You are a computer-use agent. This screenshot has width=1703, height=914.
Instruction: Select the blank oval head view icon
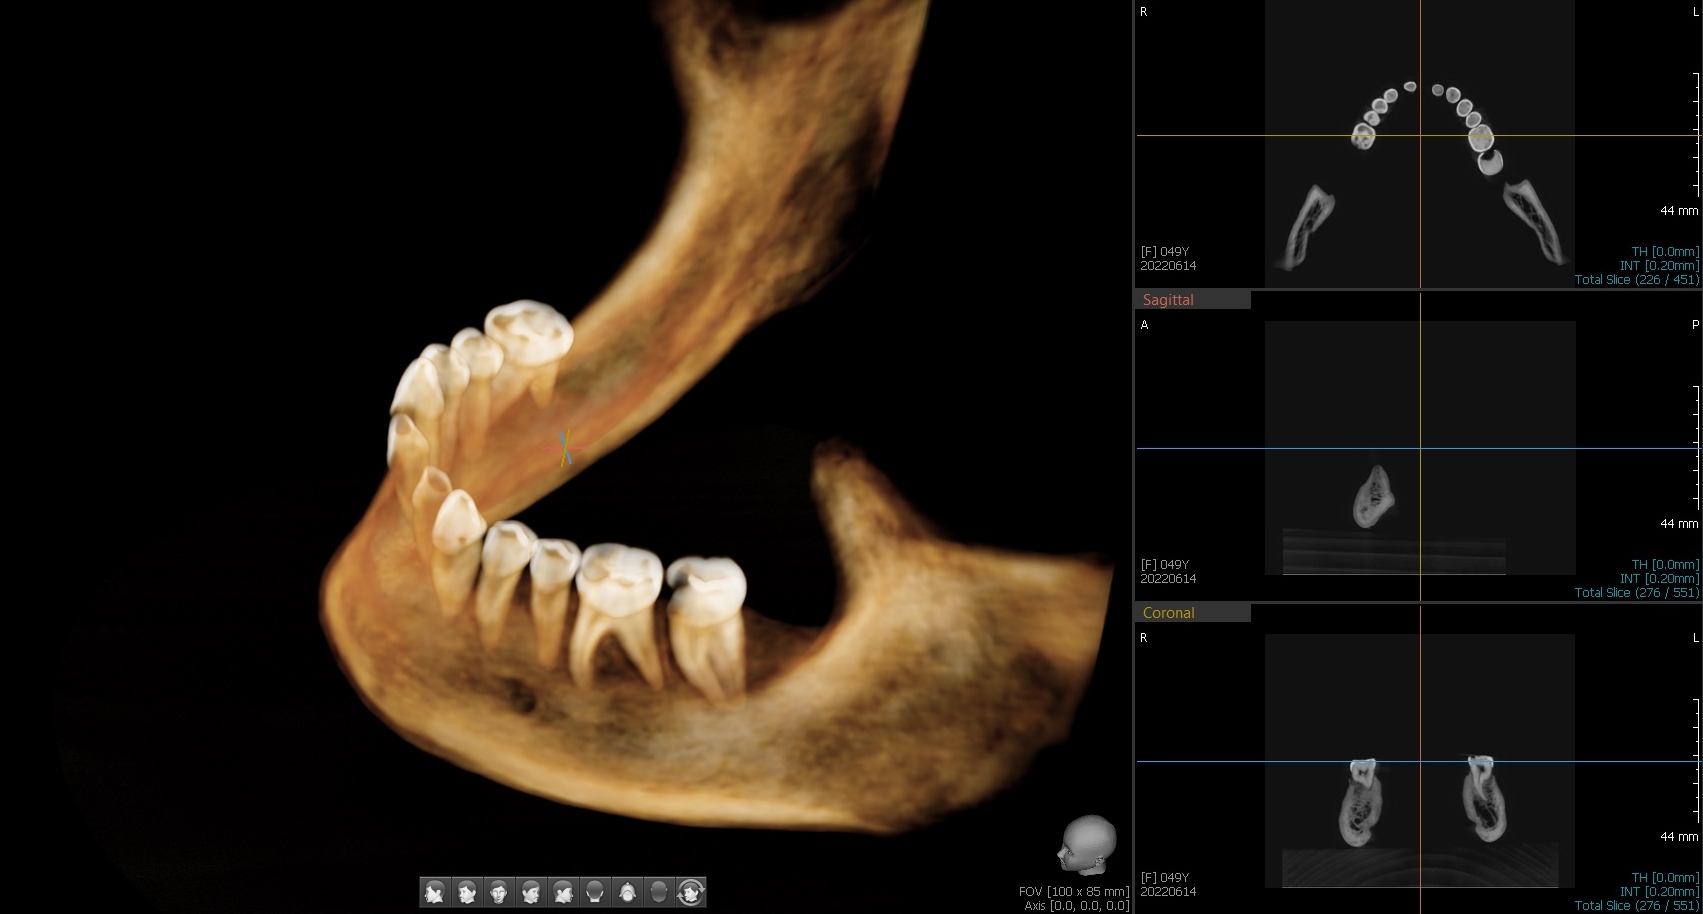pos(658,892)
